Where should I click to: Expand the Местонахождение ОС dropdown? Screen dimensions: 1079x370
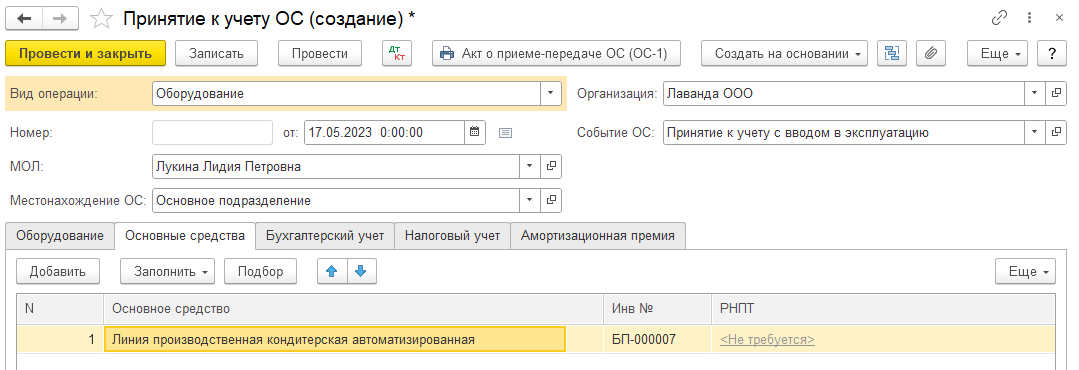click(x=529, y=200)
